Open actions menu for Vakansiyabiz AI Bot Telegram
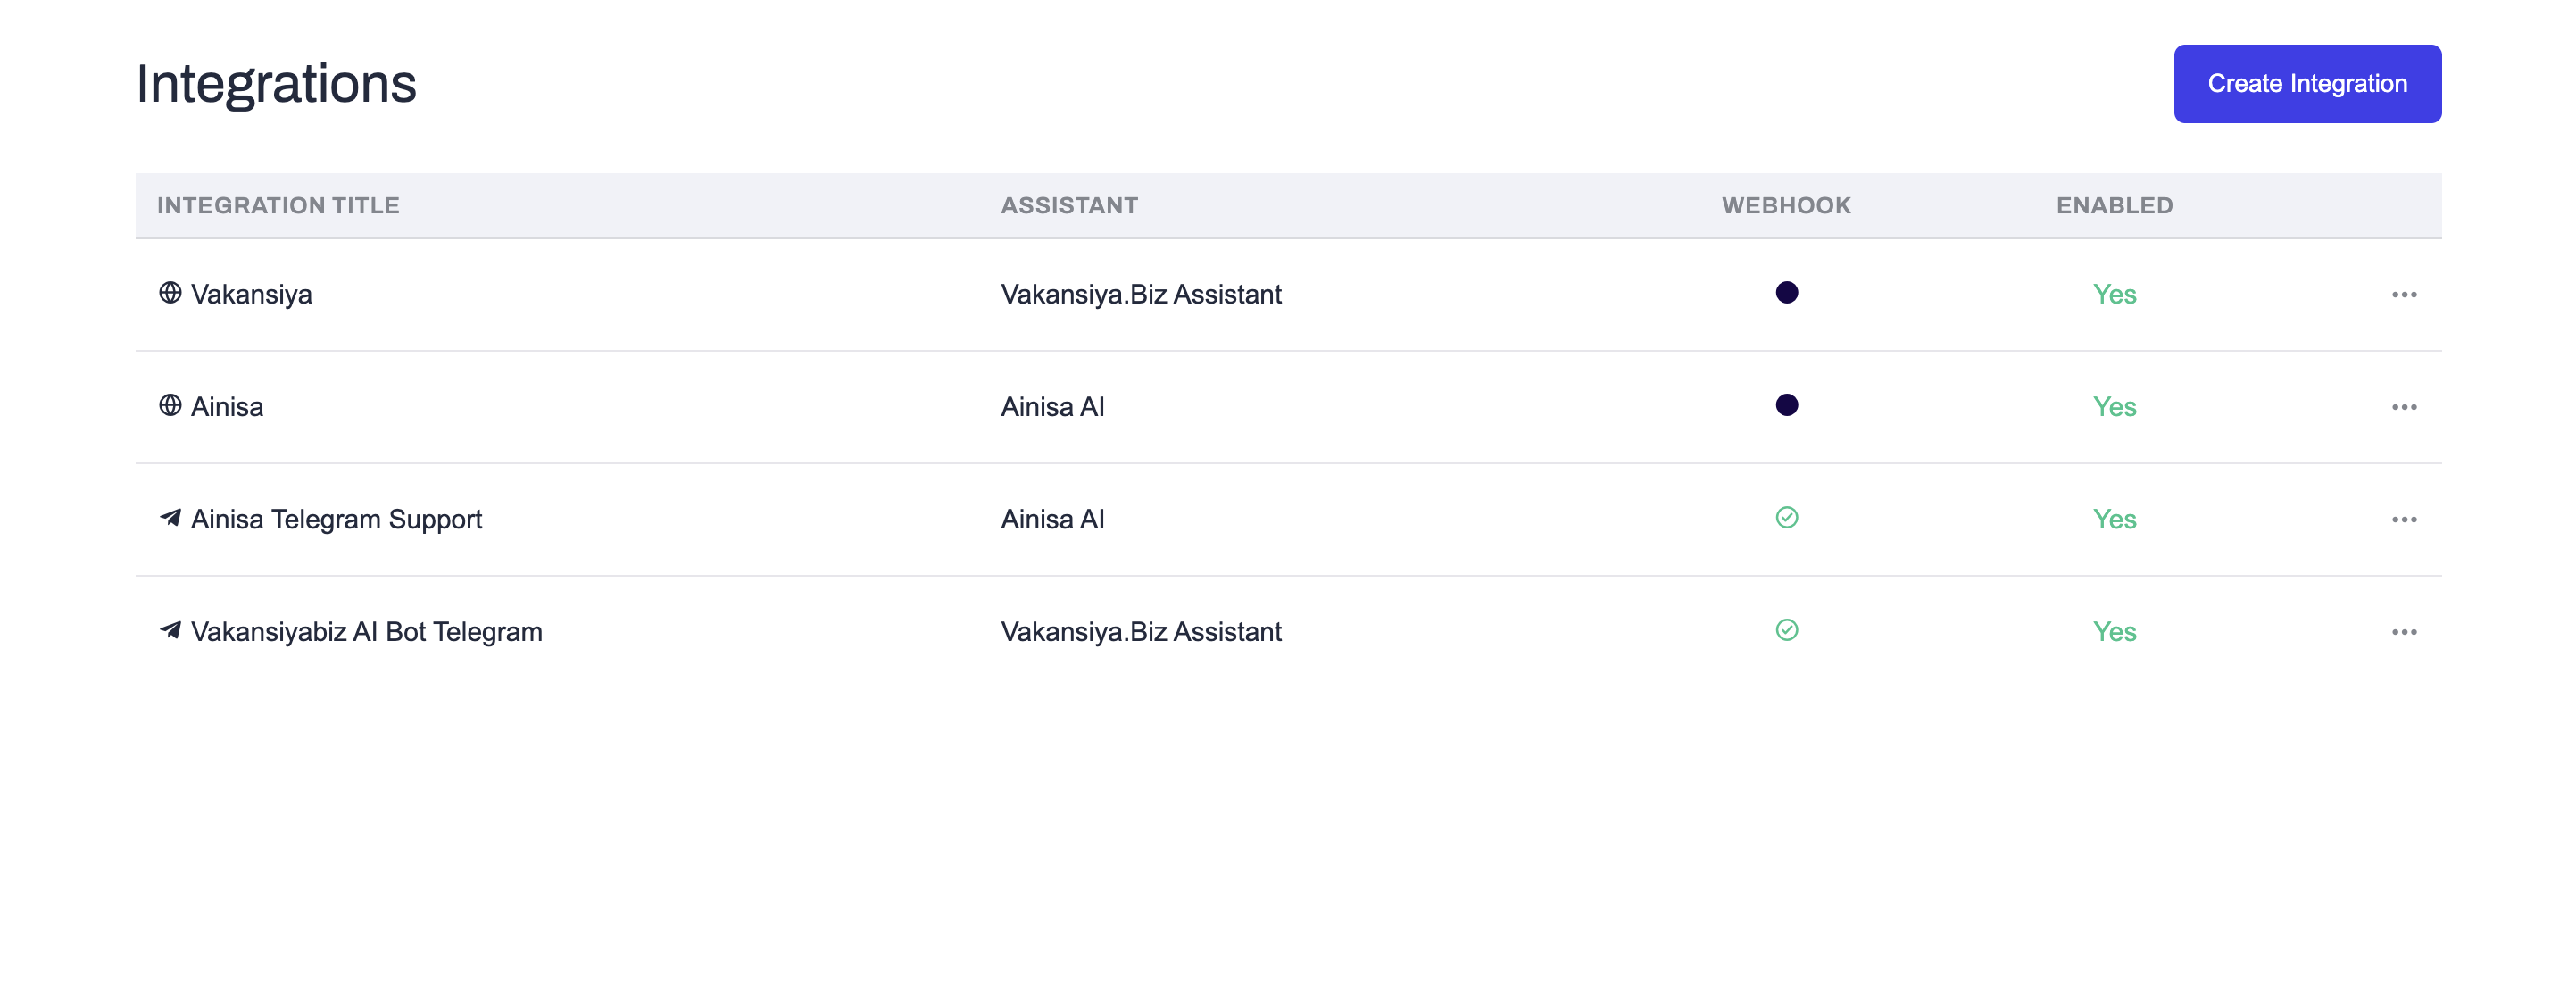2576x1007 pixels. pos(2406,631)
